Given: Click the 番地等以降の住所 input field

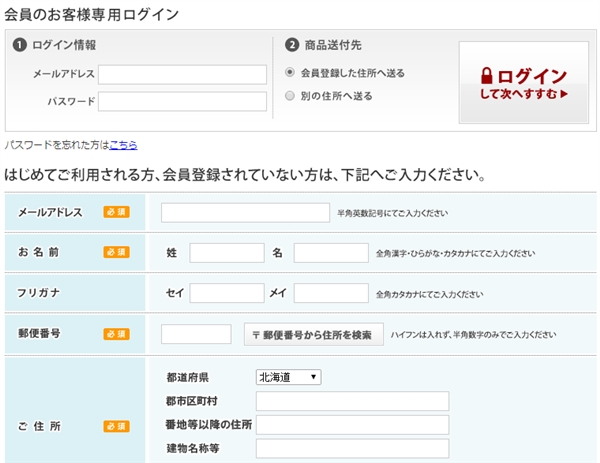Looking at the screenshot, I should click(352, 425).
